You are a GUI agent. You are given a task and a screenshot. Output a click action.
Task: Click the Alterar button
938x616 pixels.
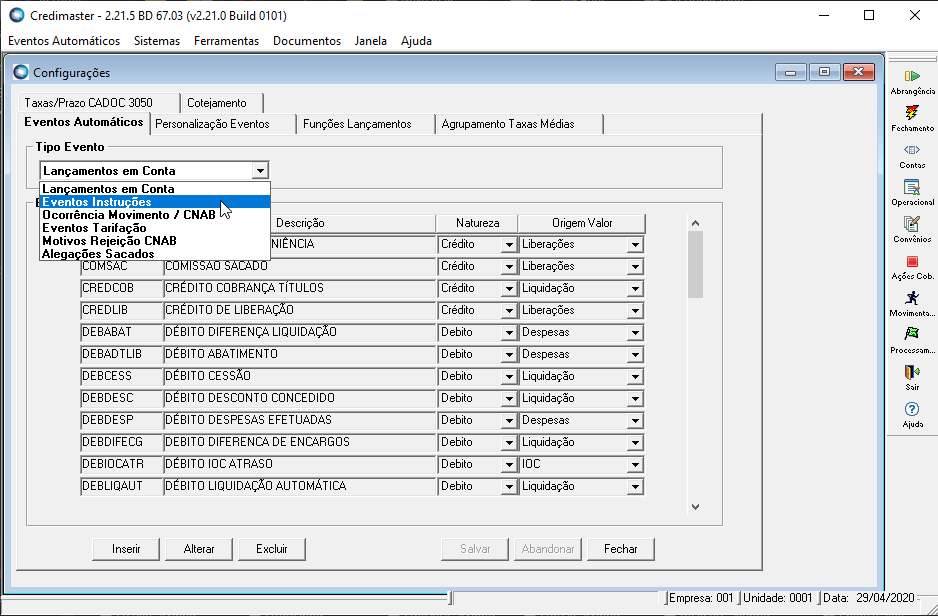(199, 549)
